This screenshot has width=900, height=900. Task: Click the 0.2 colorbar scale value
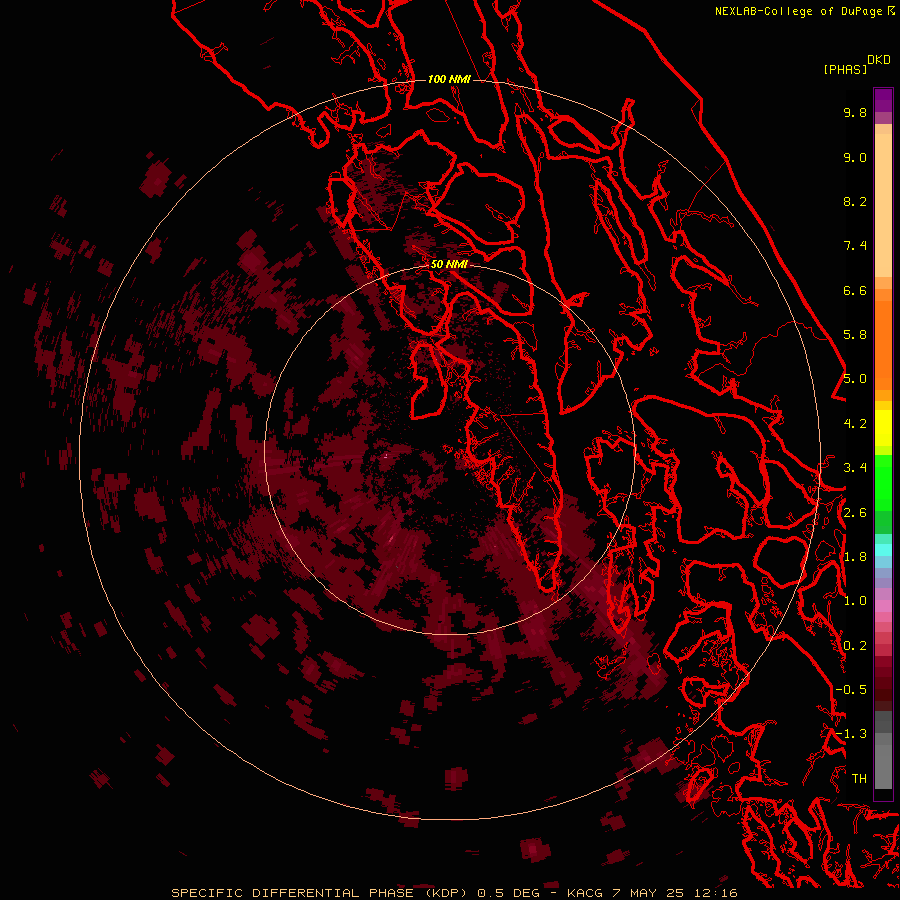pyautogui.click(x=855, y=646)
